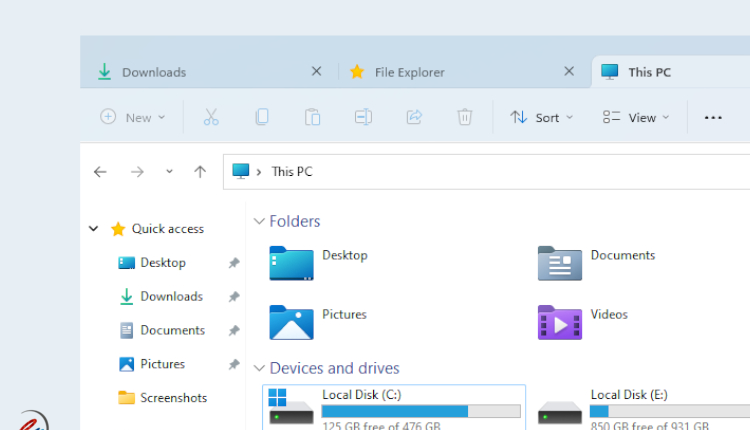Open the New dropdown menu
Screen dimensions: 750x430
click(133, 117)
